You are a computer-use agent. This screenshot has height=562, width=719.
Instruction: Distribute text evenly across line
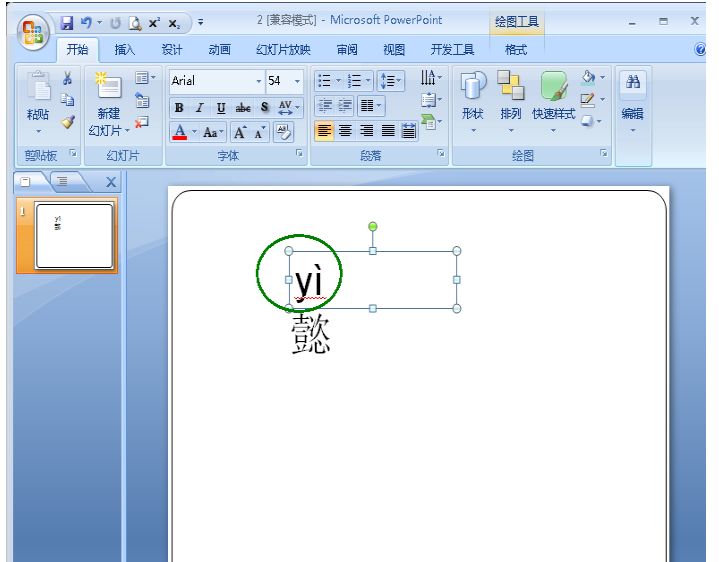click(x=409, y=131)
